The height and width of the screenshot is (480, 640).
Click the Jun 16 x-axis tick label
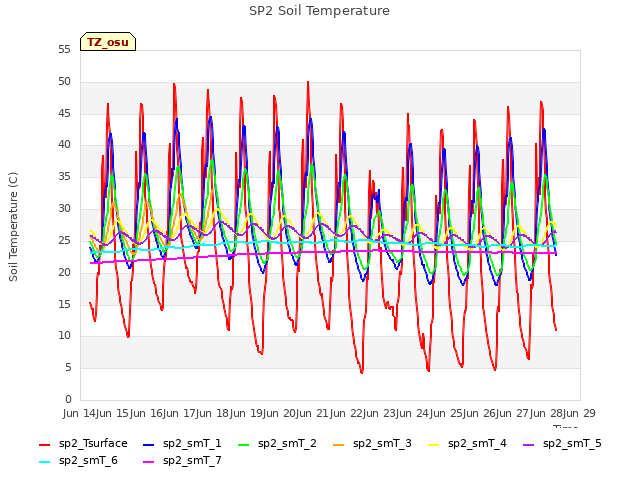click(148, 413)
